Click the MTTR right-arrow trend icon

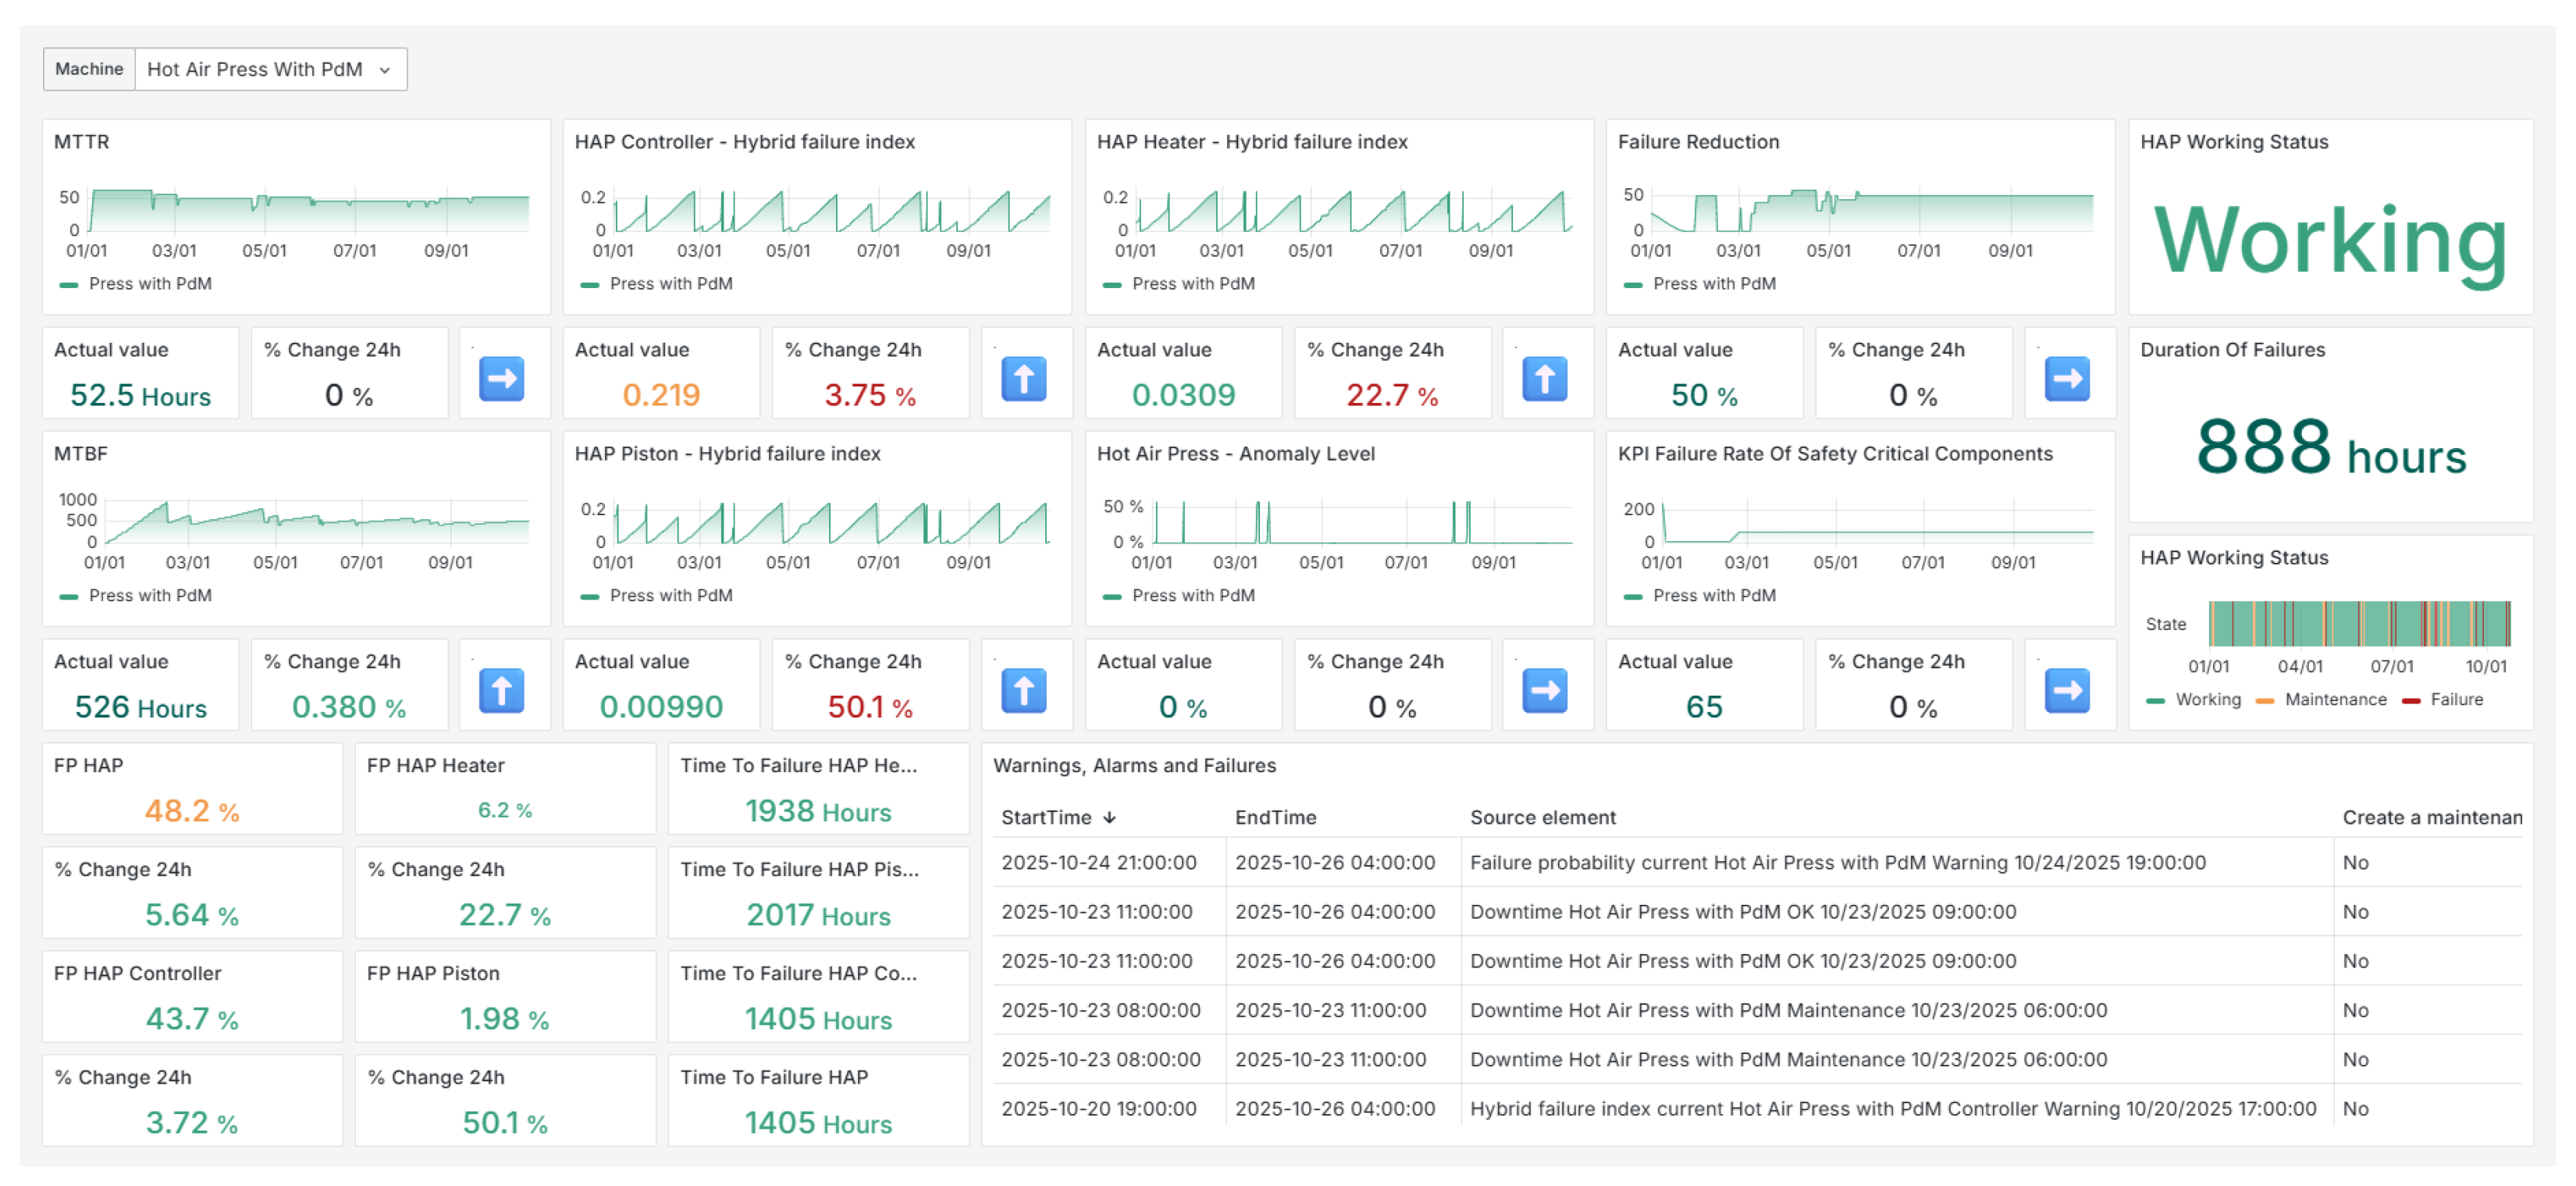(x=501, y=379)
